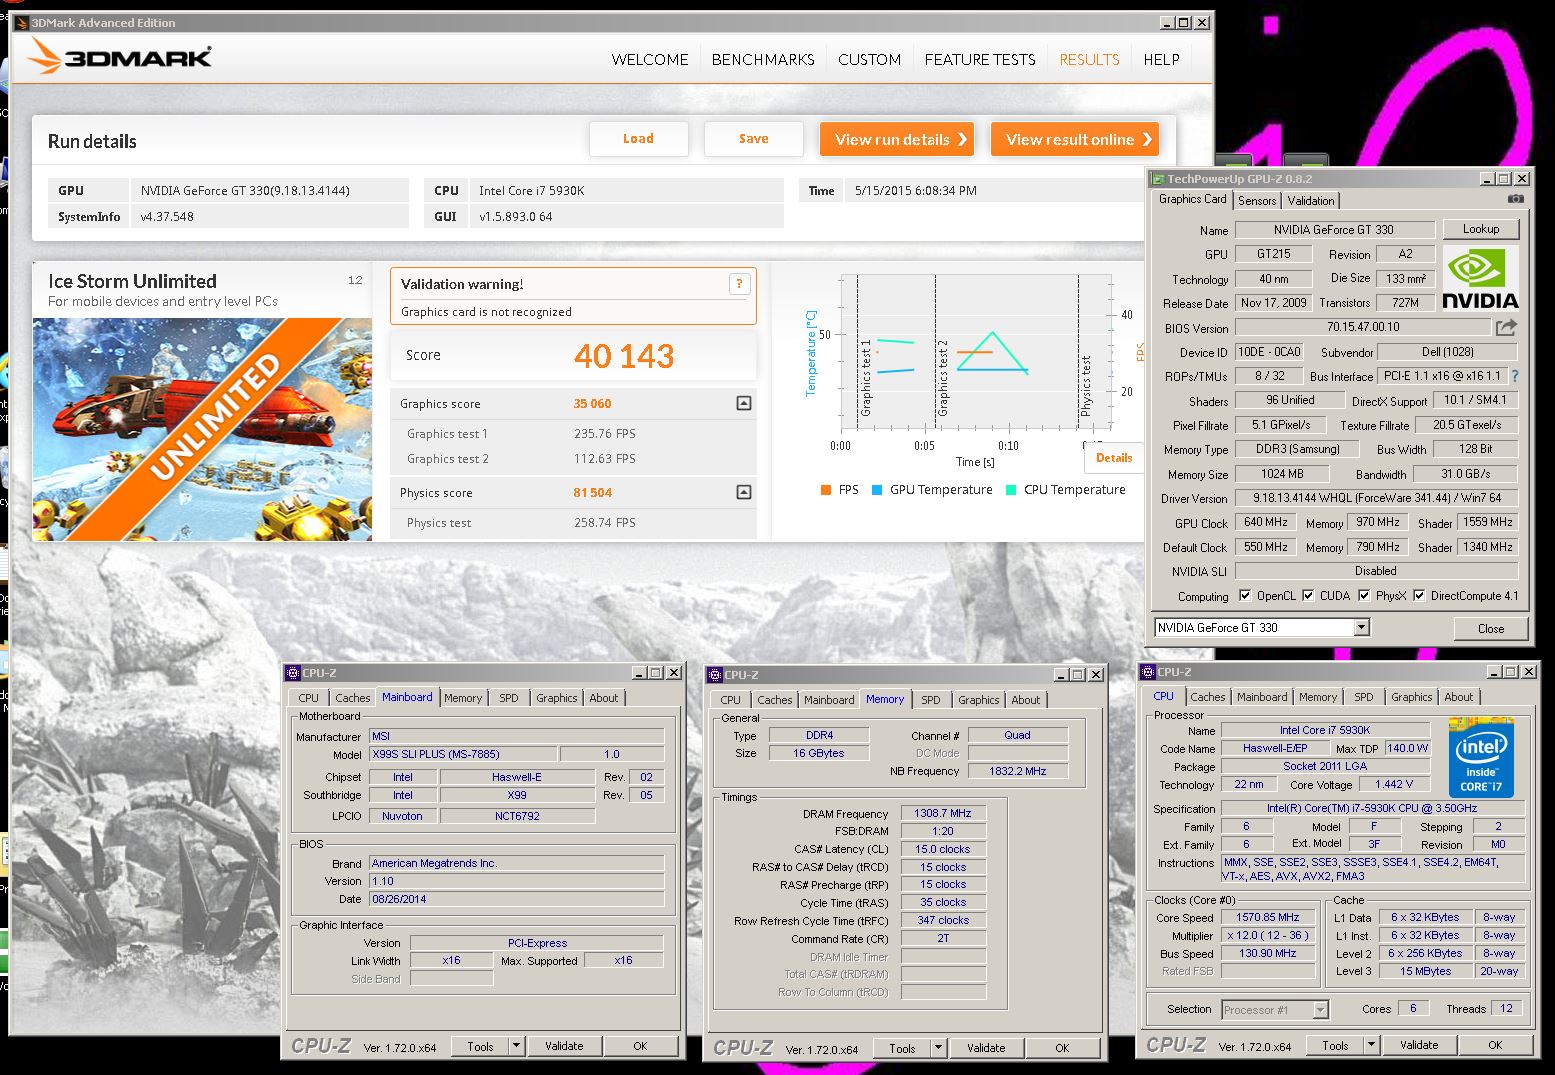Image resolution: width=1555 pixels, height=1075 pixels.
Task: Open SPD tab in CPU-Z Memory window
Action: tap(931, 700)
